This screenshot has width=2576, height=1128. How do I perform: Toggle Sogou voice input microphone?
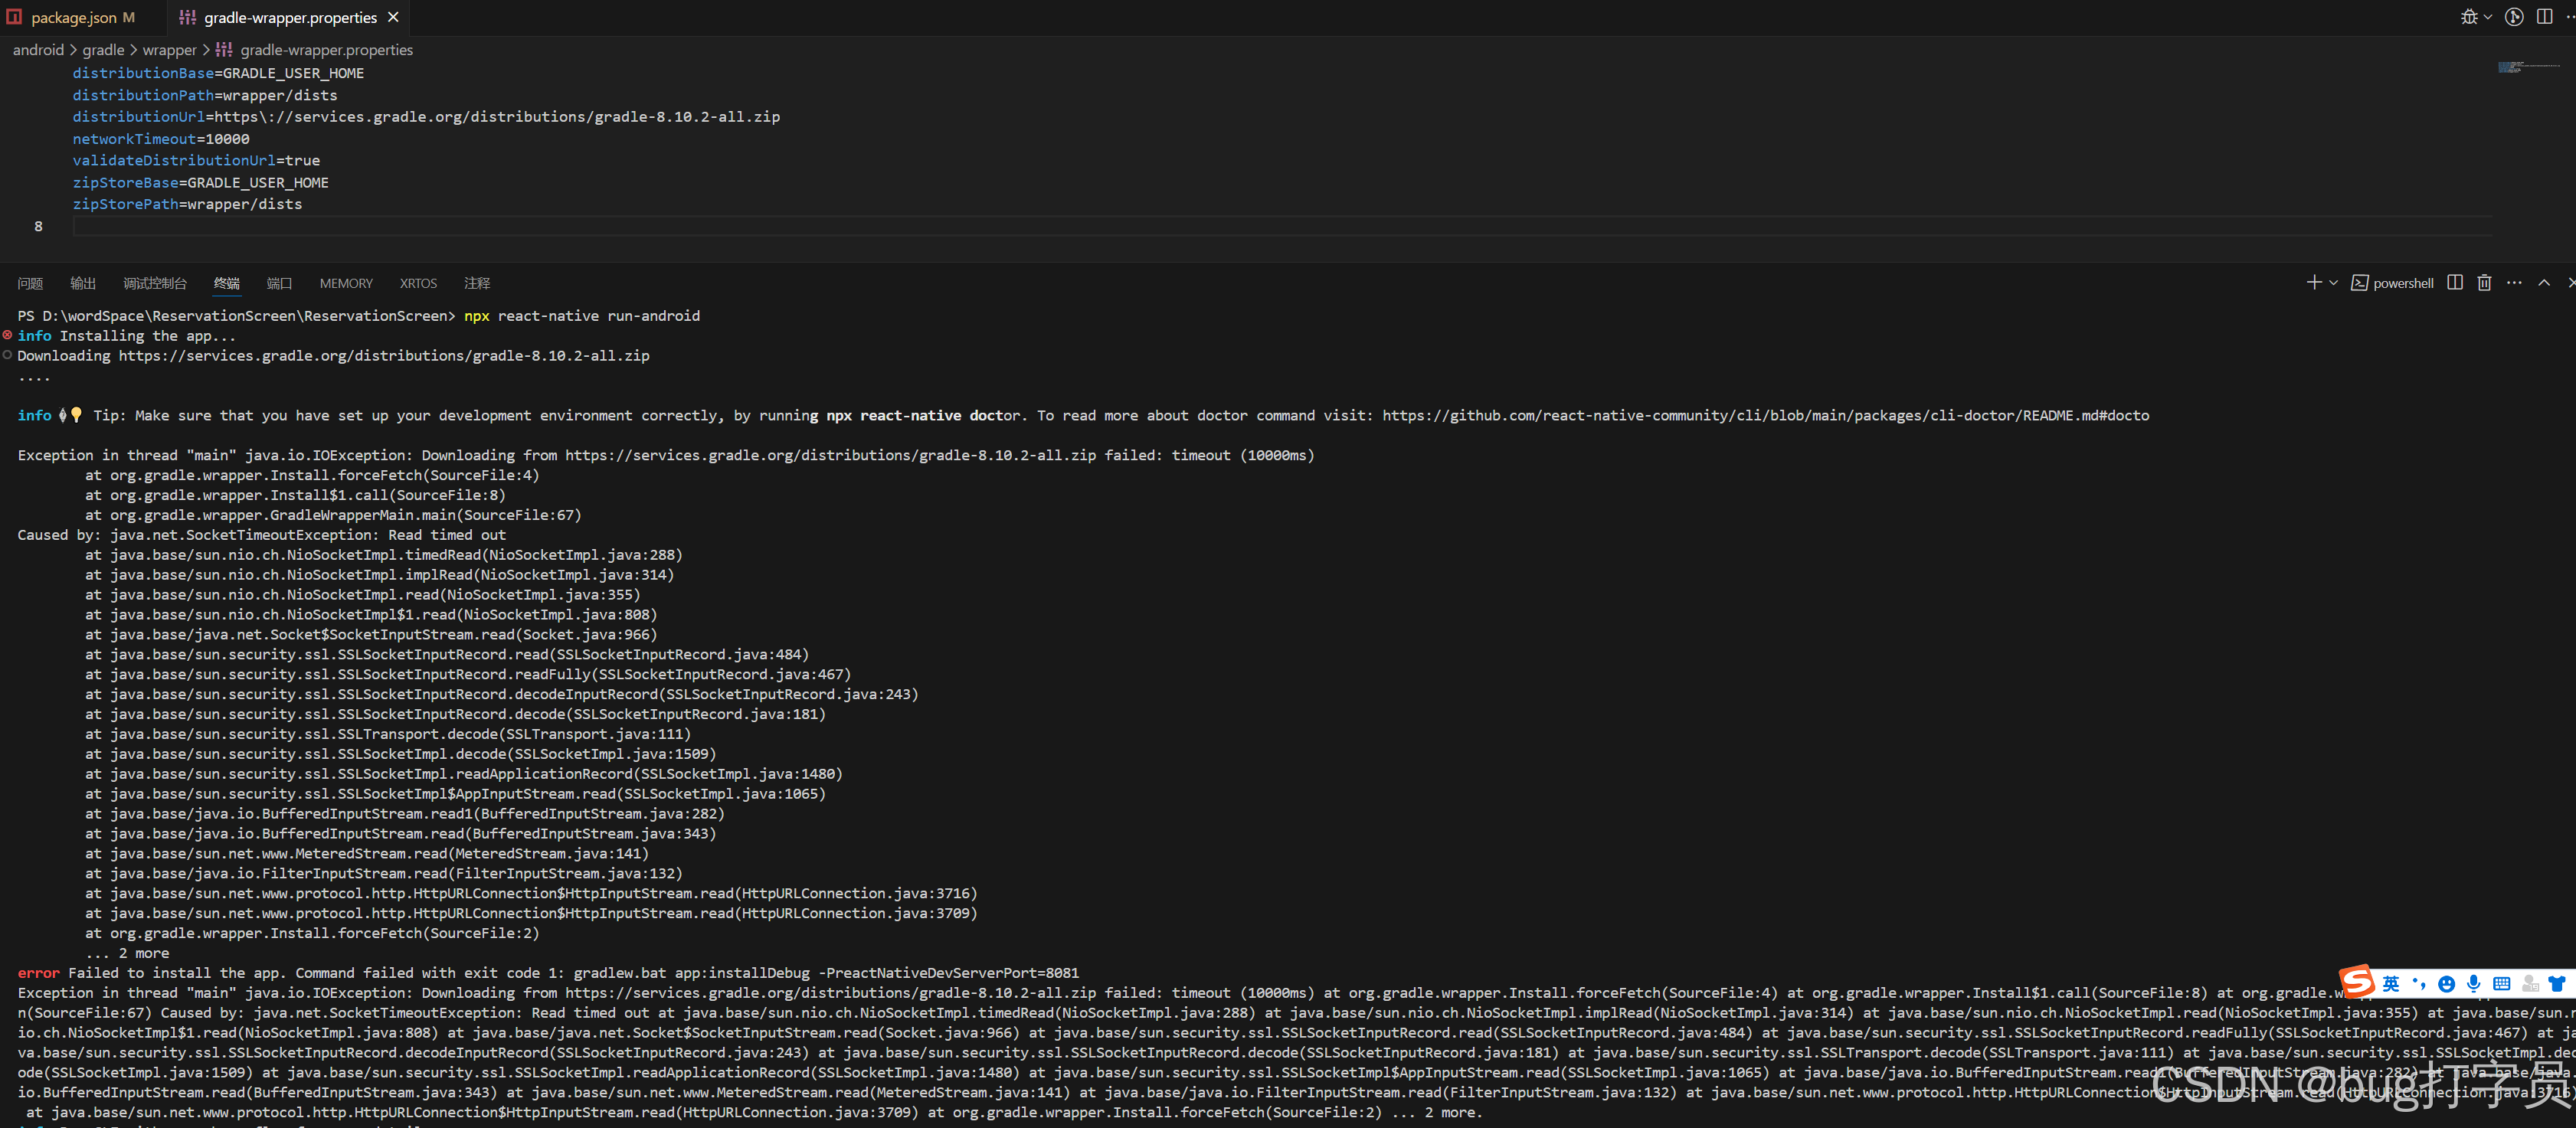2473,984
